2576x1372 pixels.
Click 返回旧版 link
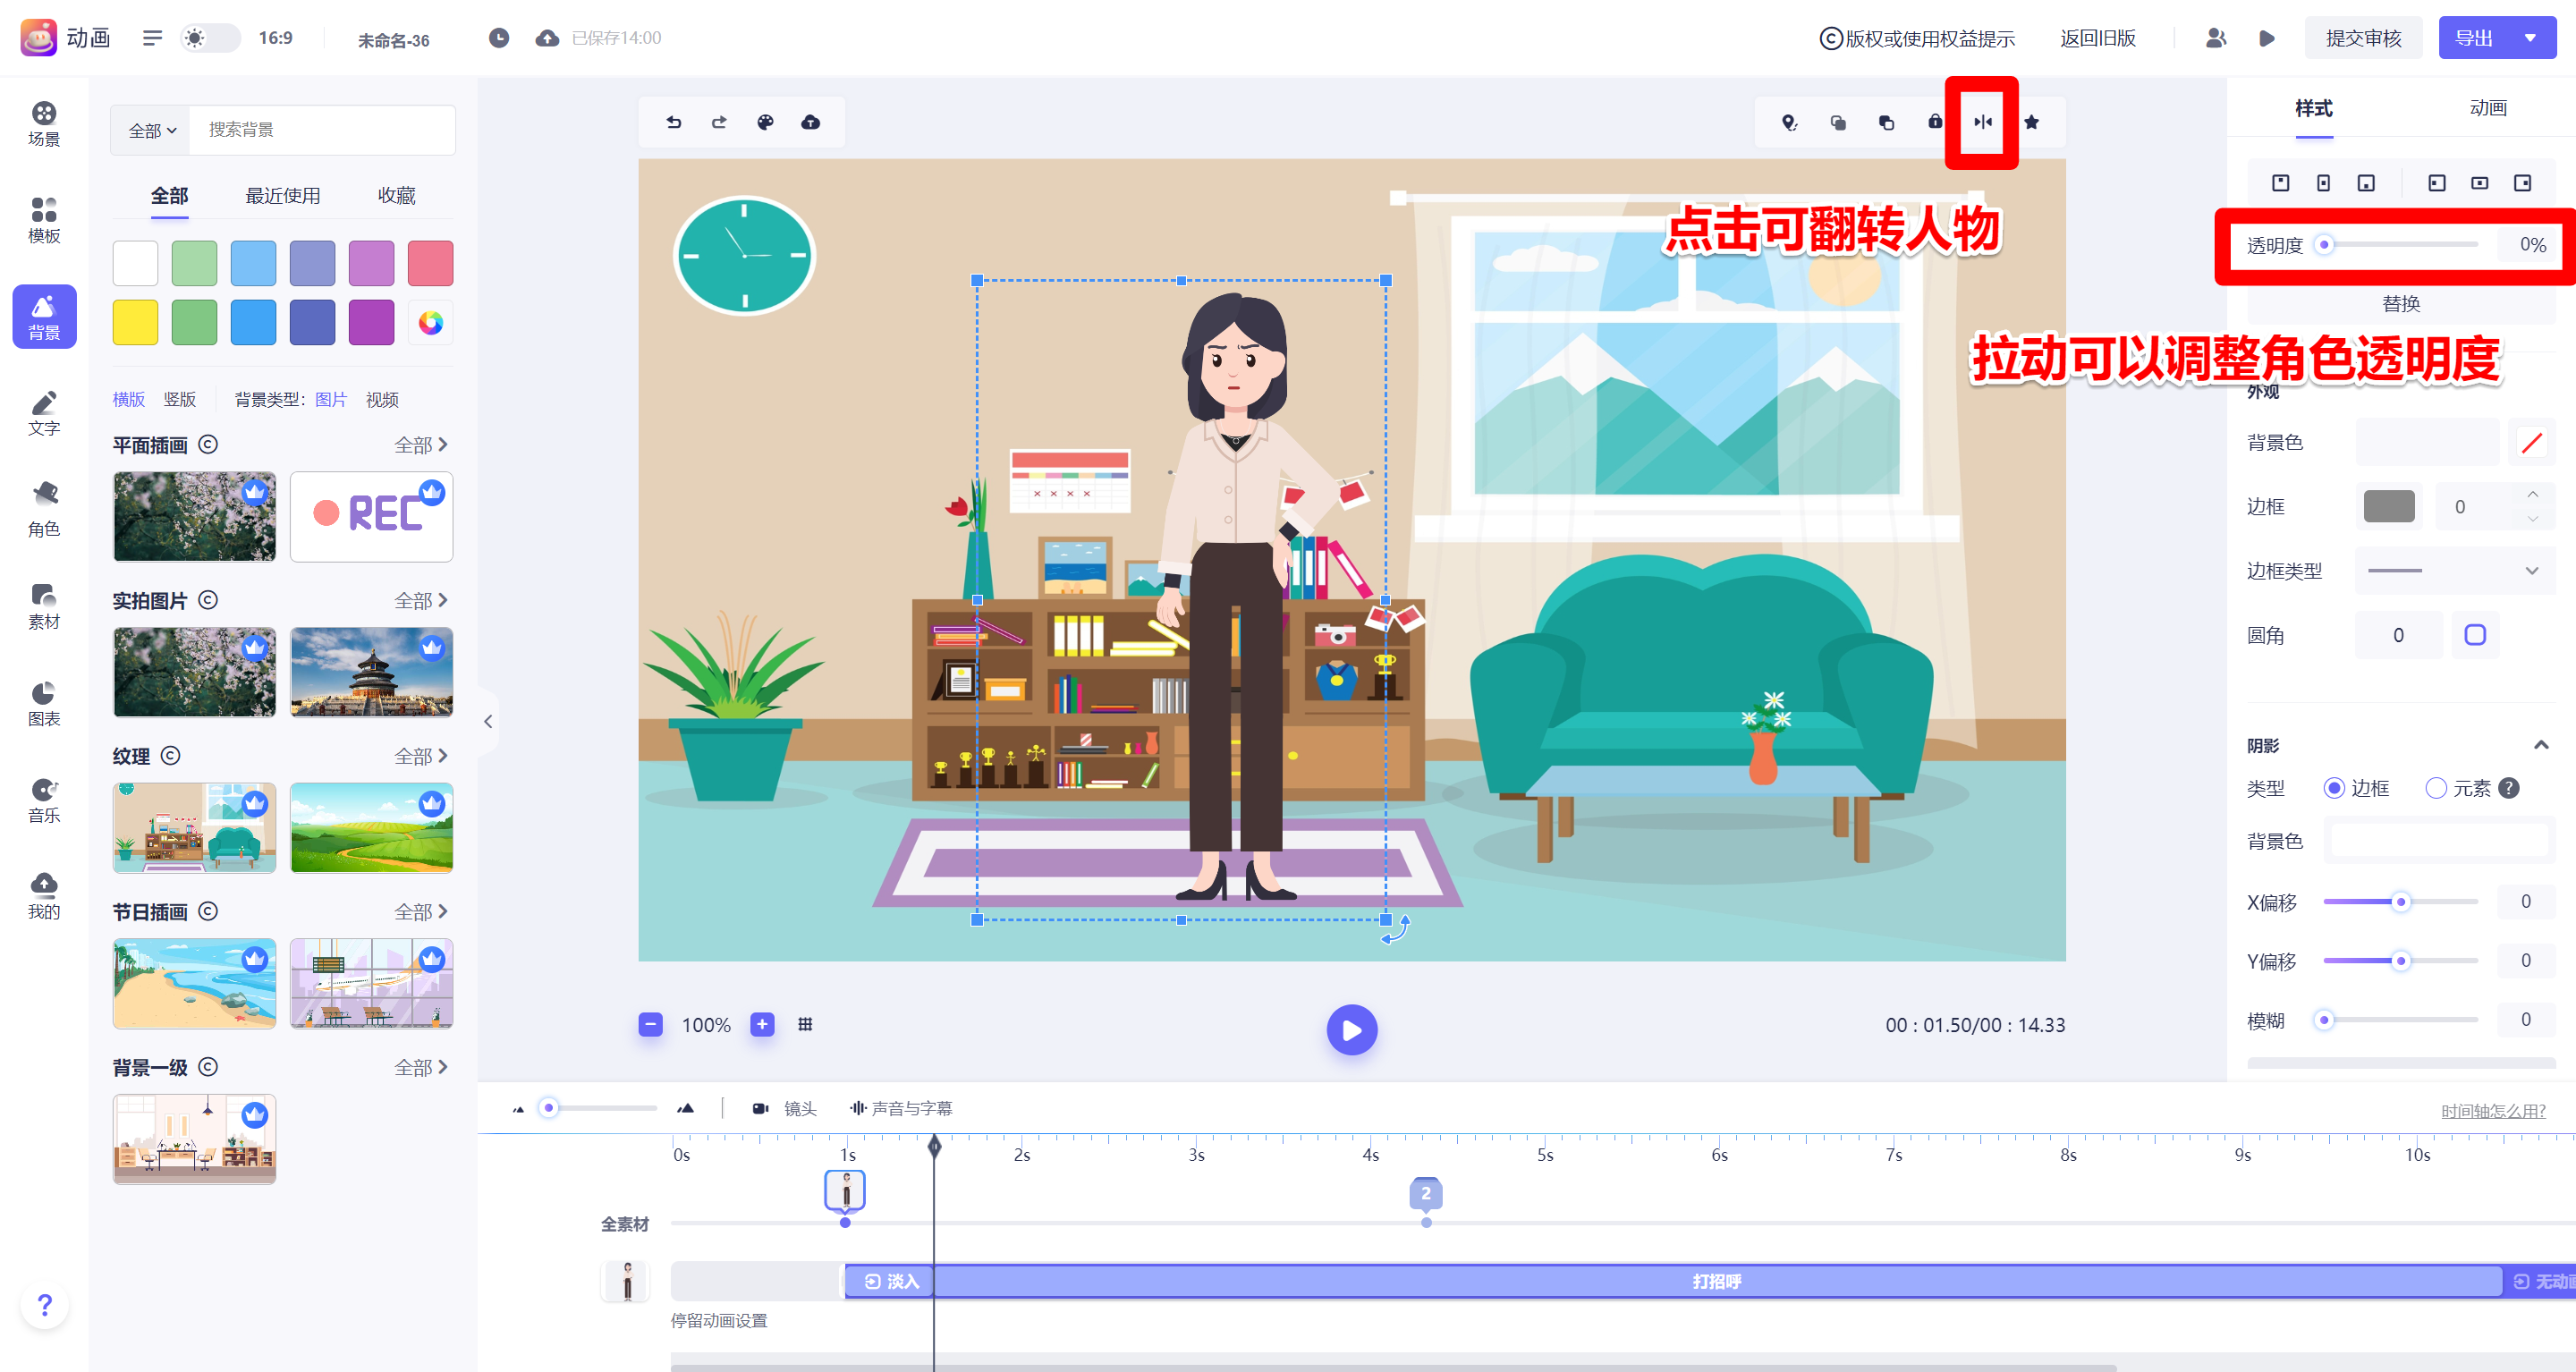[x=2098, y=38]
